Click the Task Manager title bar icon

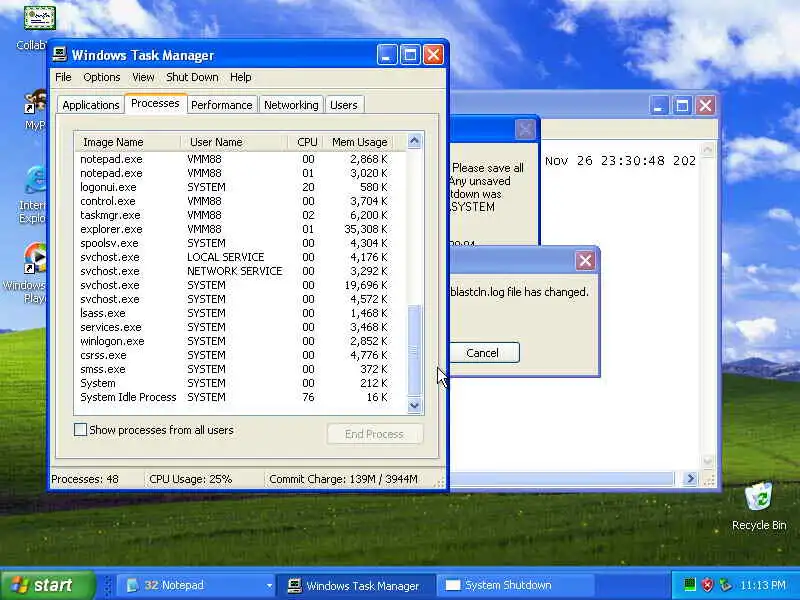click(x=60, y=55)
